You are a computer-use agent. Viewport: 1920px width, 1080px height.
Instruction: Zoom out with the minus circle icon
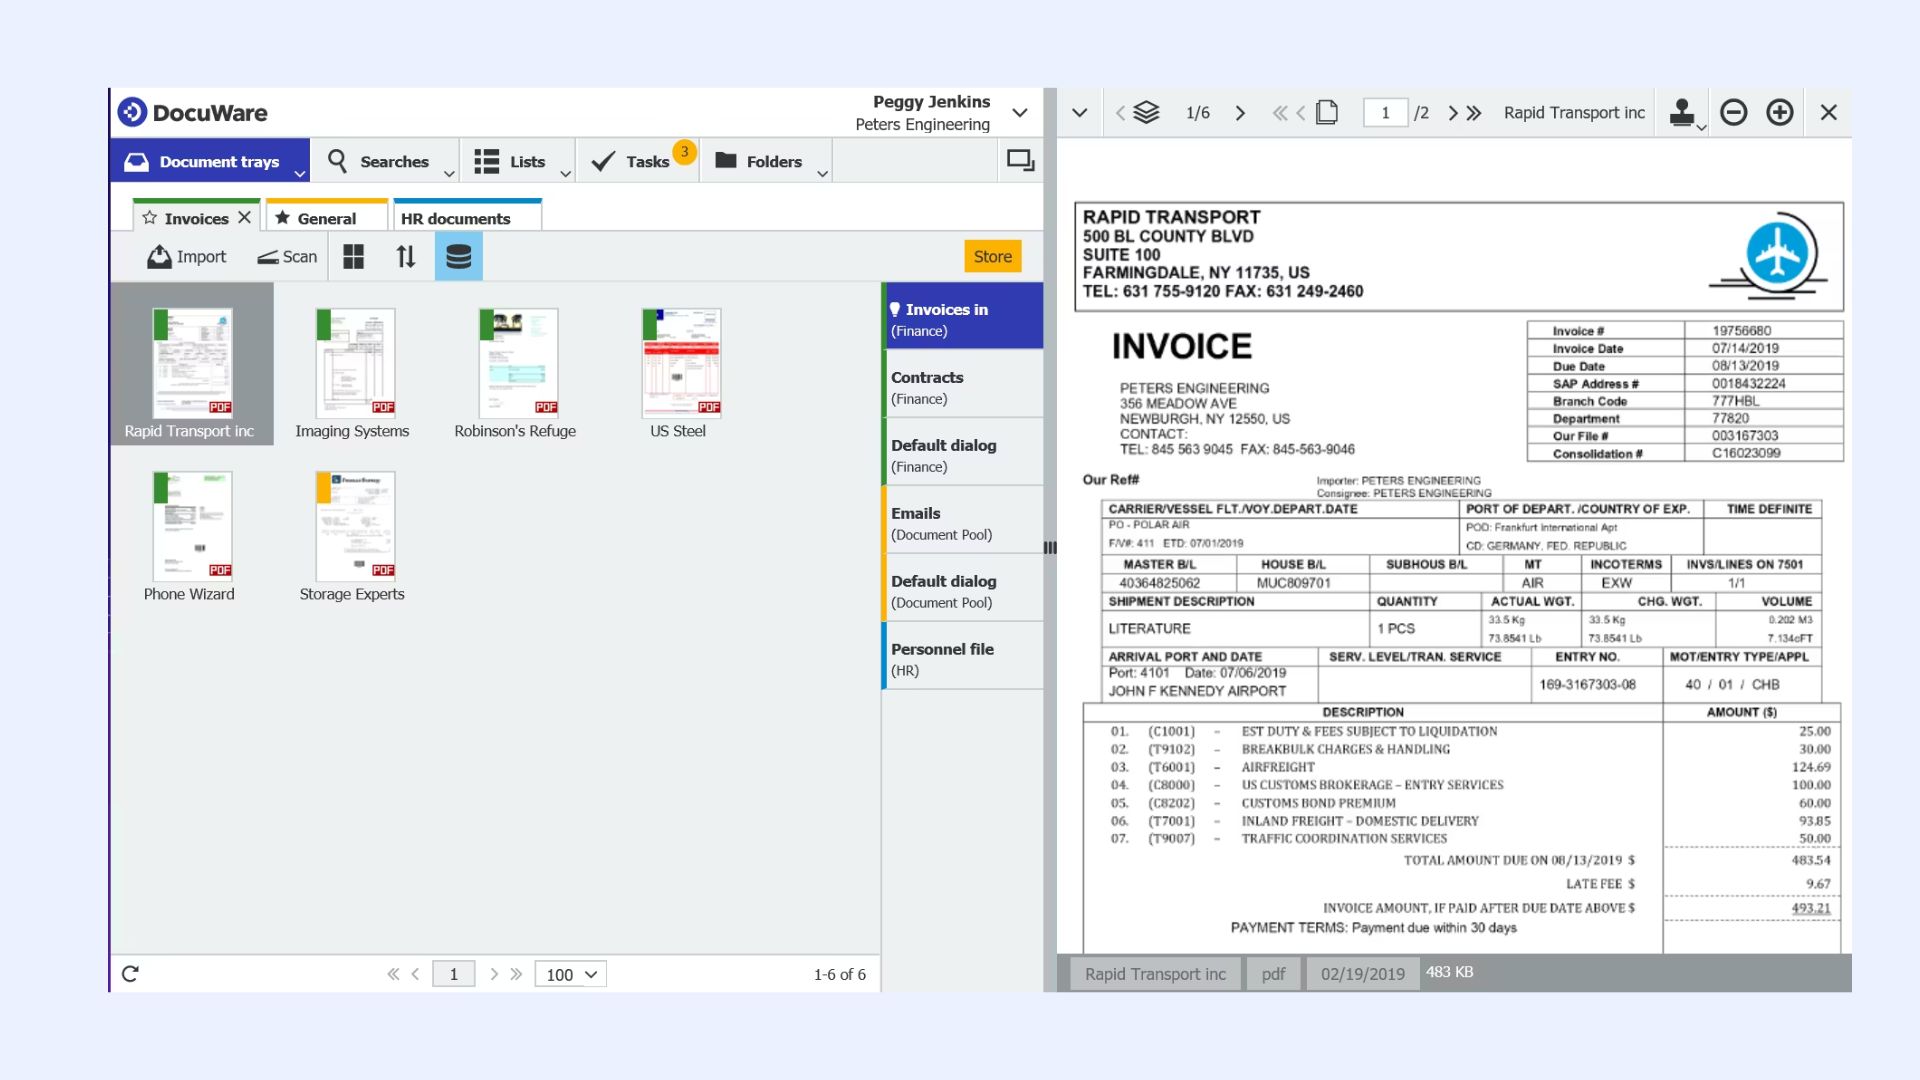click(1734, 112)
